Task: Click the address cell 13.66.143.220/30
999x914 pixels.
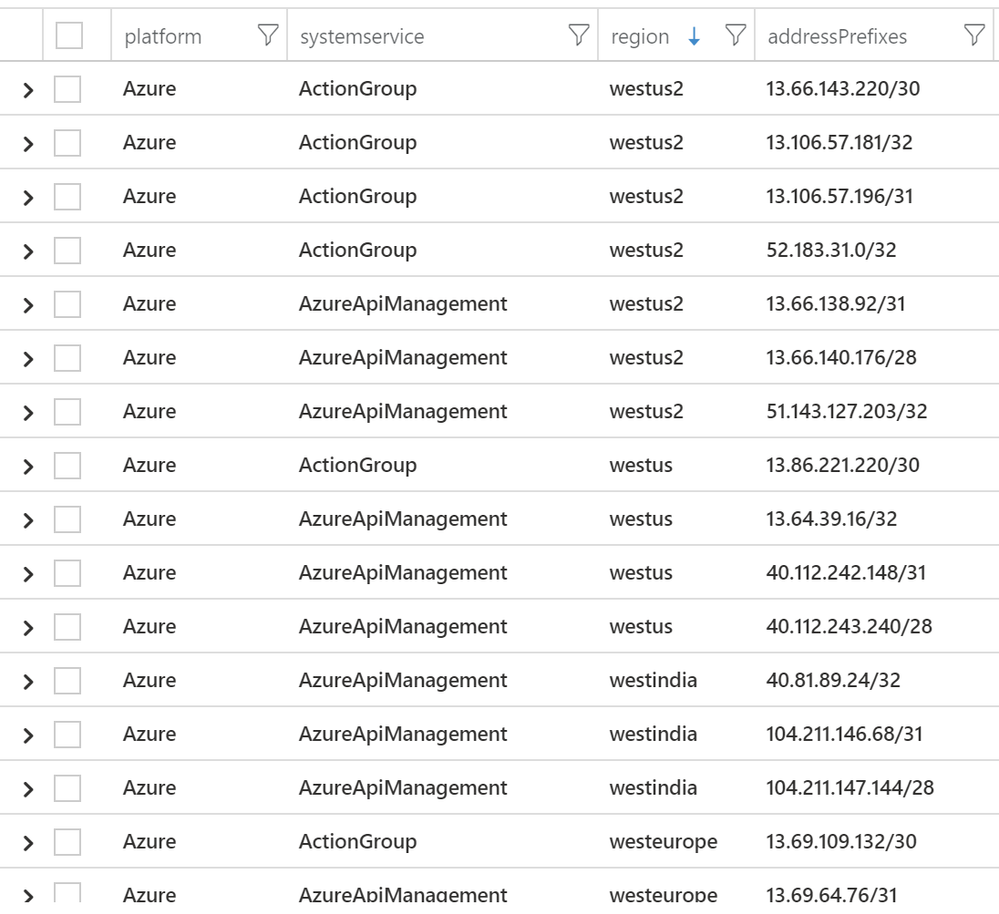Action: [843, 89]
